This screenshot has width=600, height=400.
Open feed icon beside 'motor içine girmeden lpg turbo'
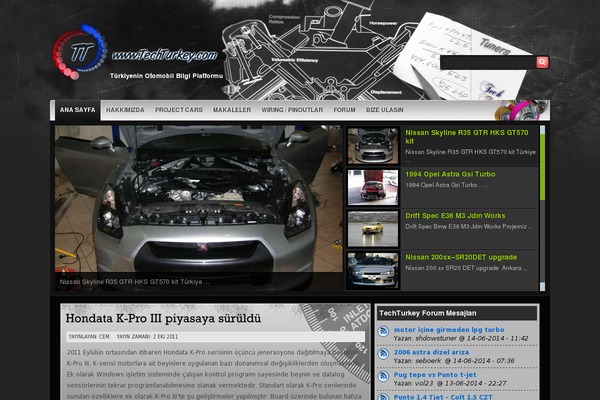pos(383,331)
